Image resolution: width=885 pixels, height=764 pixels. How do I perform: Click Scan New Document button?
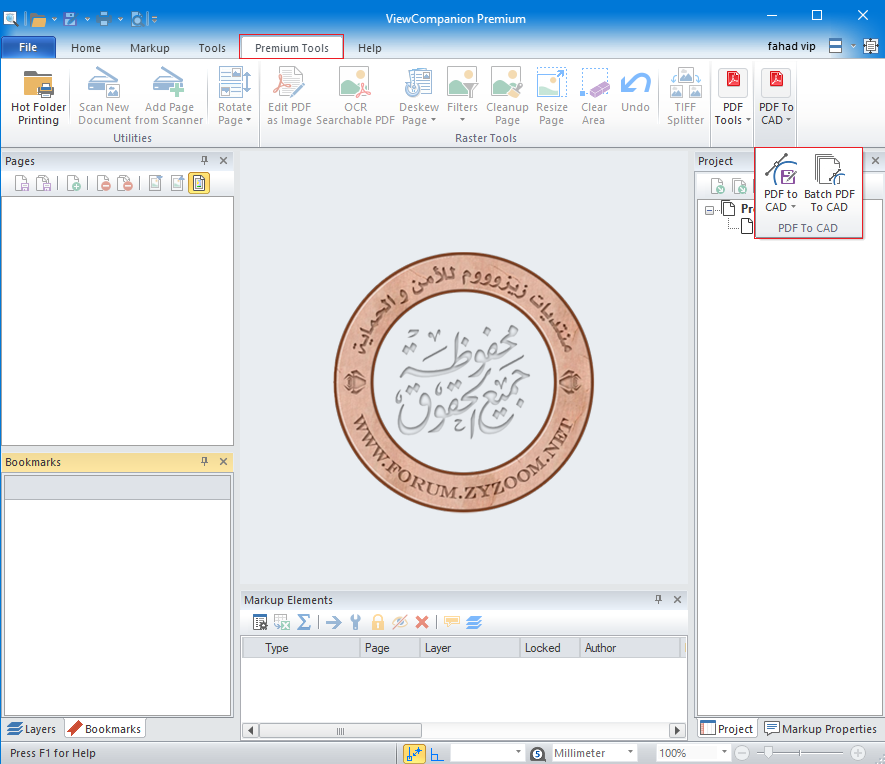pyautogui.click(x=104, y=96)
